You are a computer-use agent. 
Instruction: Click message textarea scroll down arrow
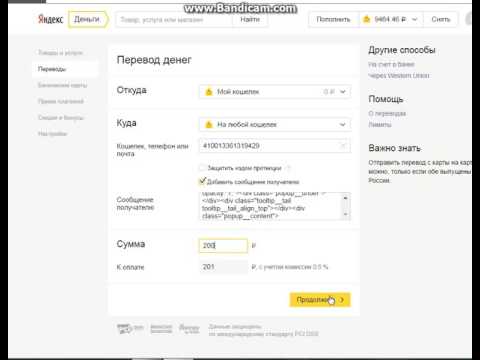[346, 214]
